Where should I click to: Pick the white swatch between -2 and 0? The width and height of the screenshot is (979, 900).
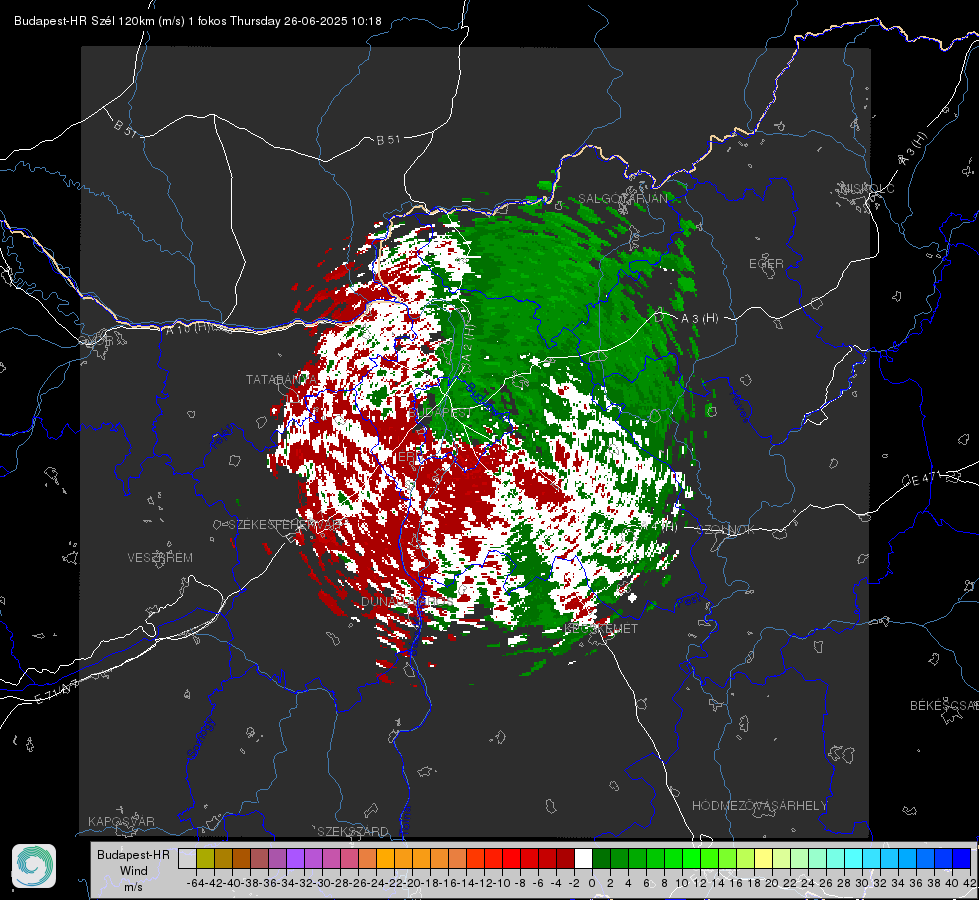tap(583, 858)
